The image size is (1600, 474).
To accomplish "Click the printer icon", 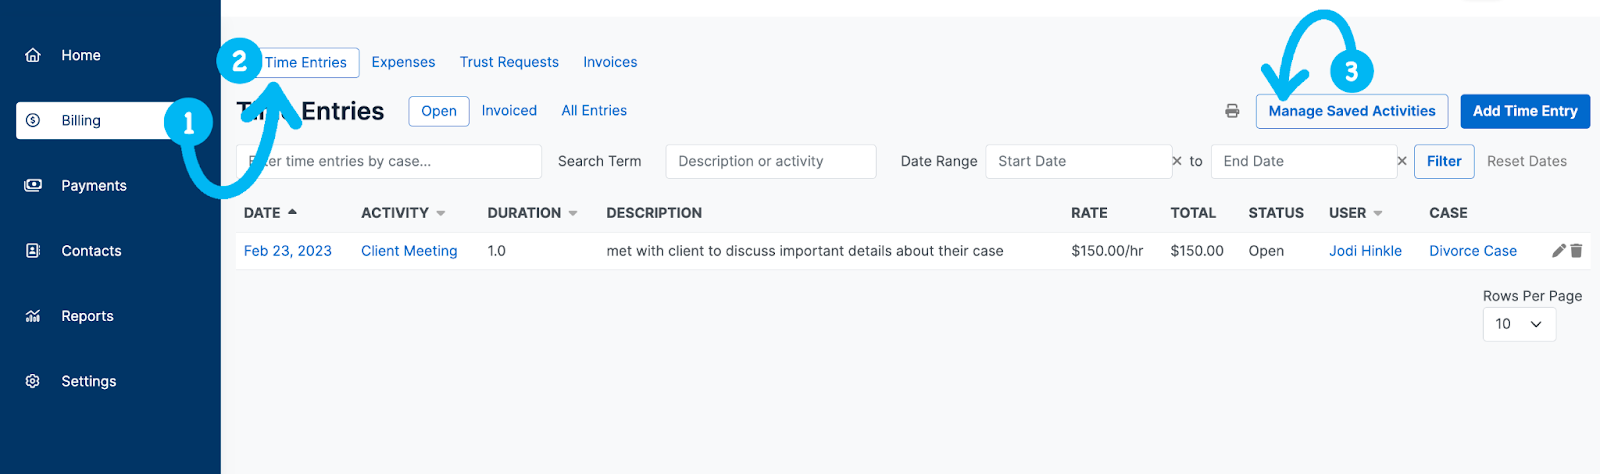I will coord(1232,111).
